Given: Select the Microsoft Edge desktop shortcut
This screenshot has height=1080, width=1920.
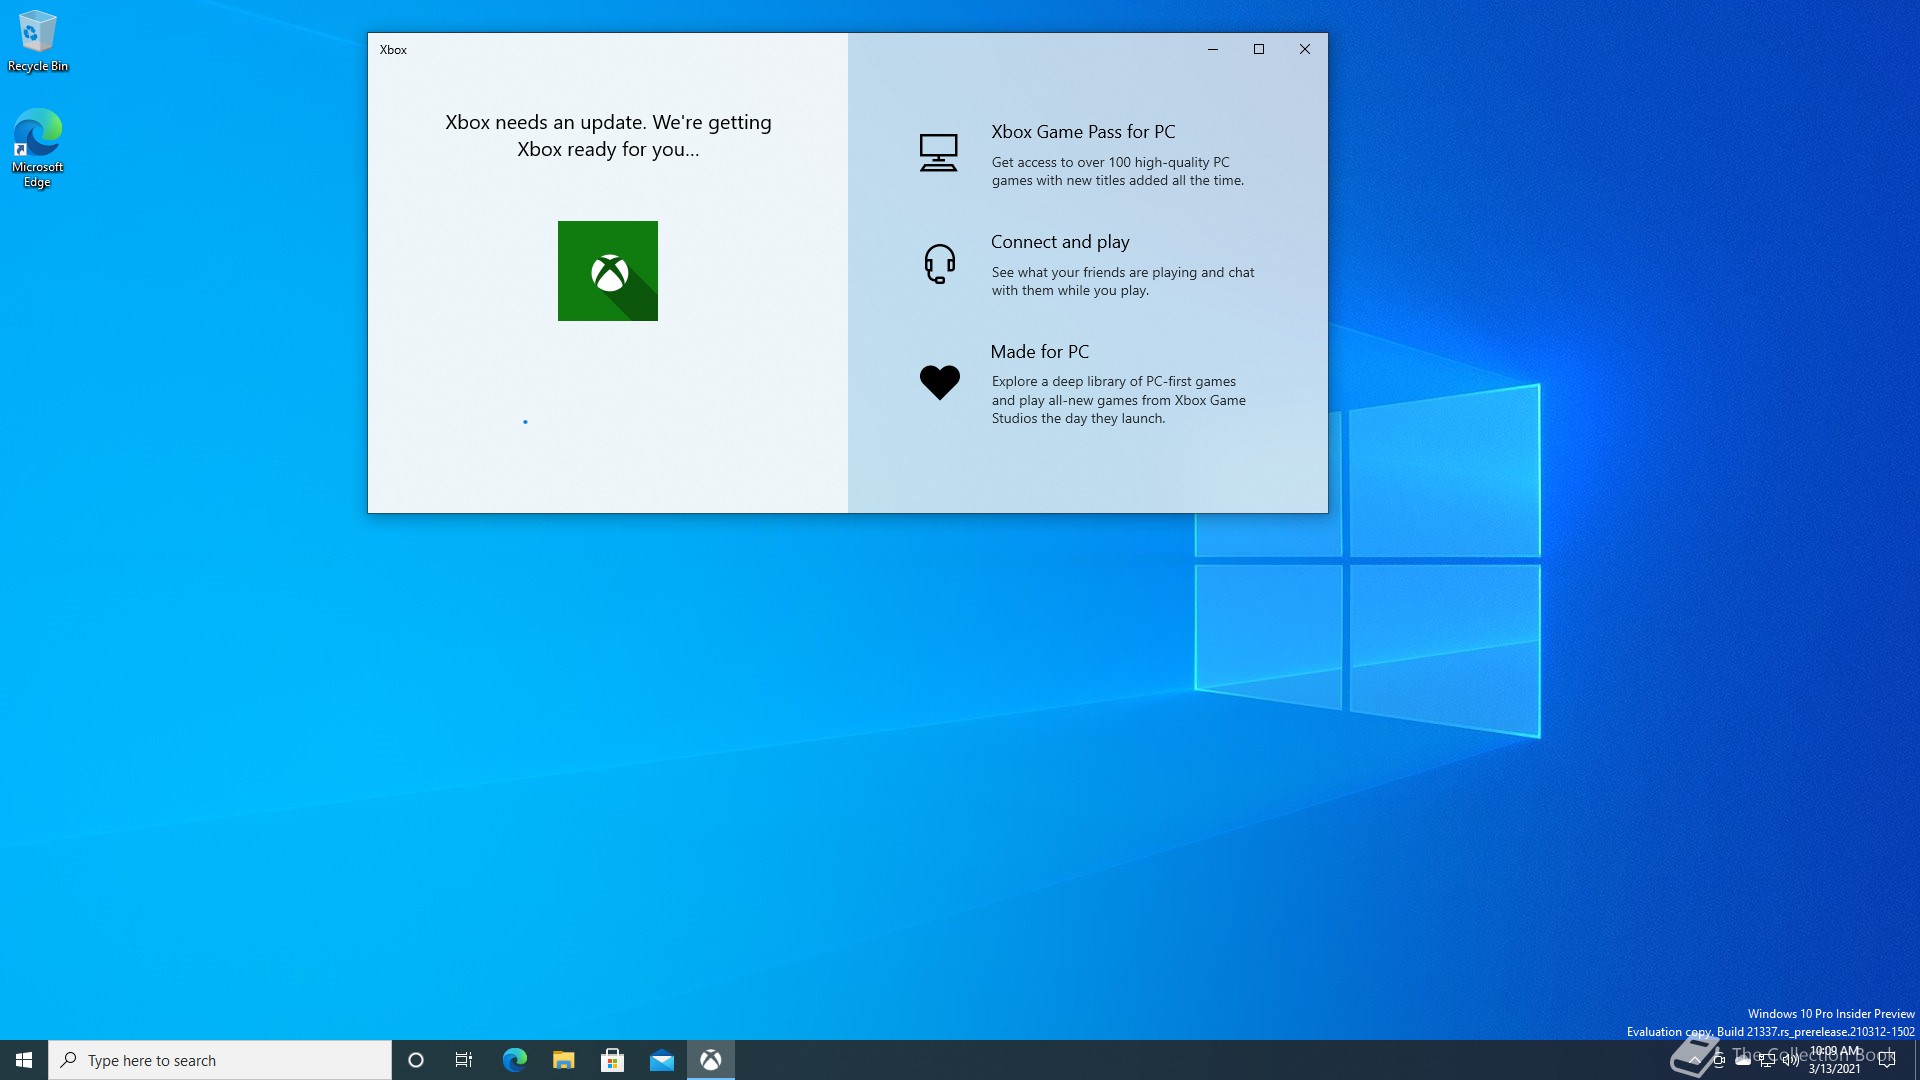Looking at the screenshot, I should 38,148.
